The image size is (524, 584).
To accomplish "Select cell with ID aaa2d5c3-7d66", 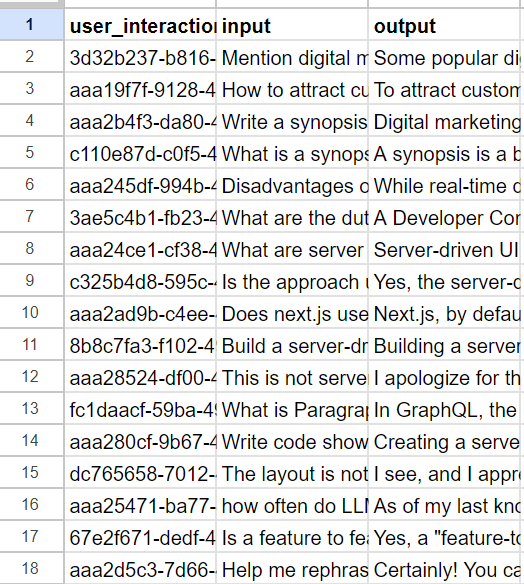I will click(140, 569).
